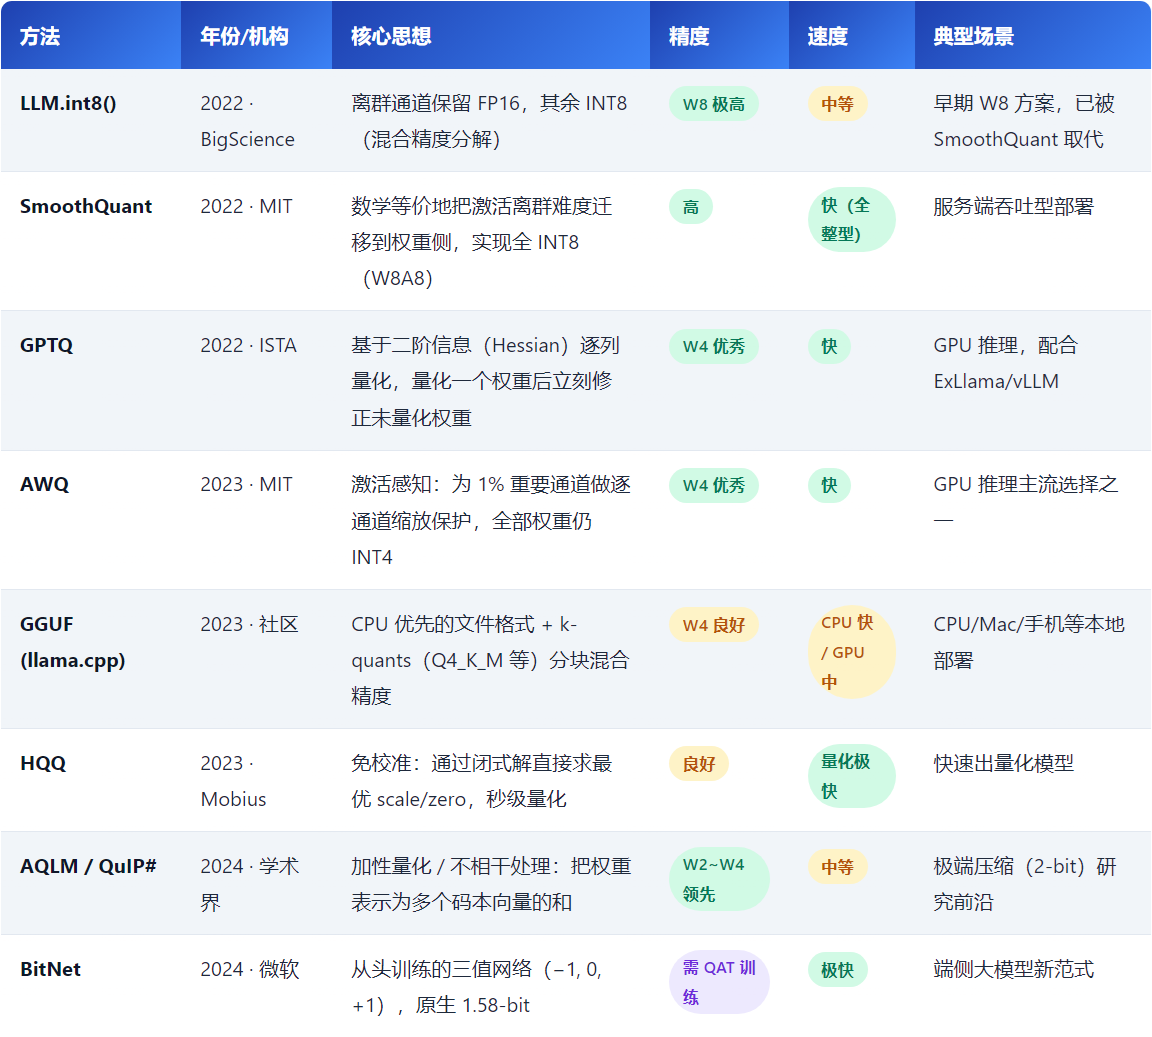Click the 中等 speed badge in LLM.int8() row
Screen dimensions: 1152x1037
[838, 104]
